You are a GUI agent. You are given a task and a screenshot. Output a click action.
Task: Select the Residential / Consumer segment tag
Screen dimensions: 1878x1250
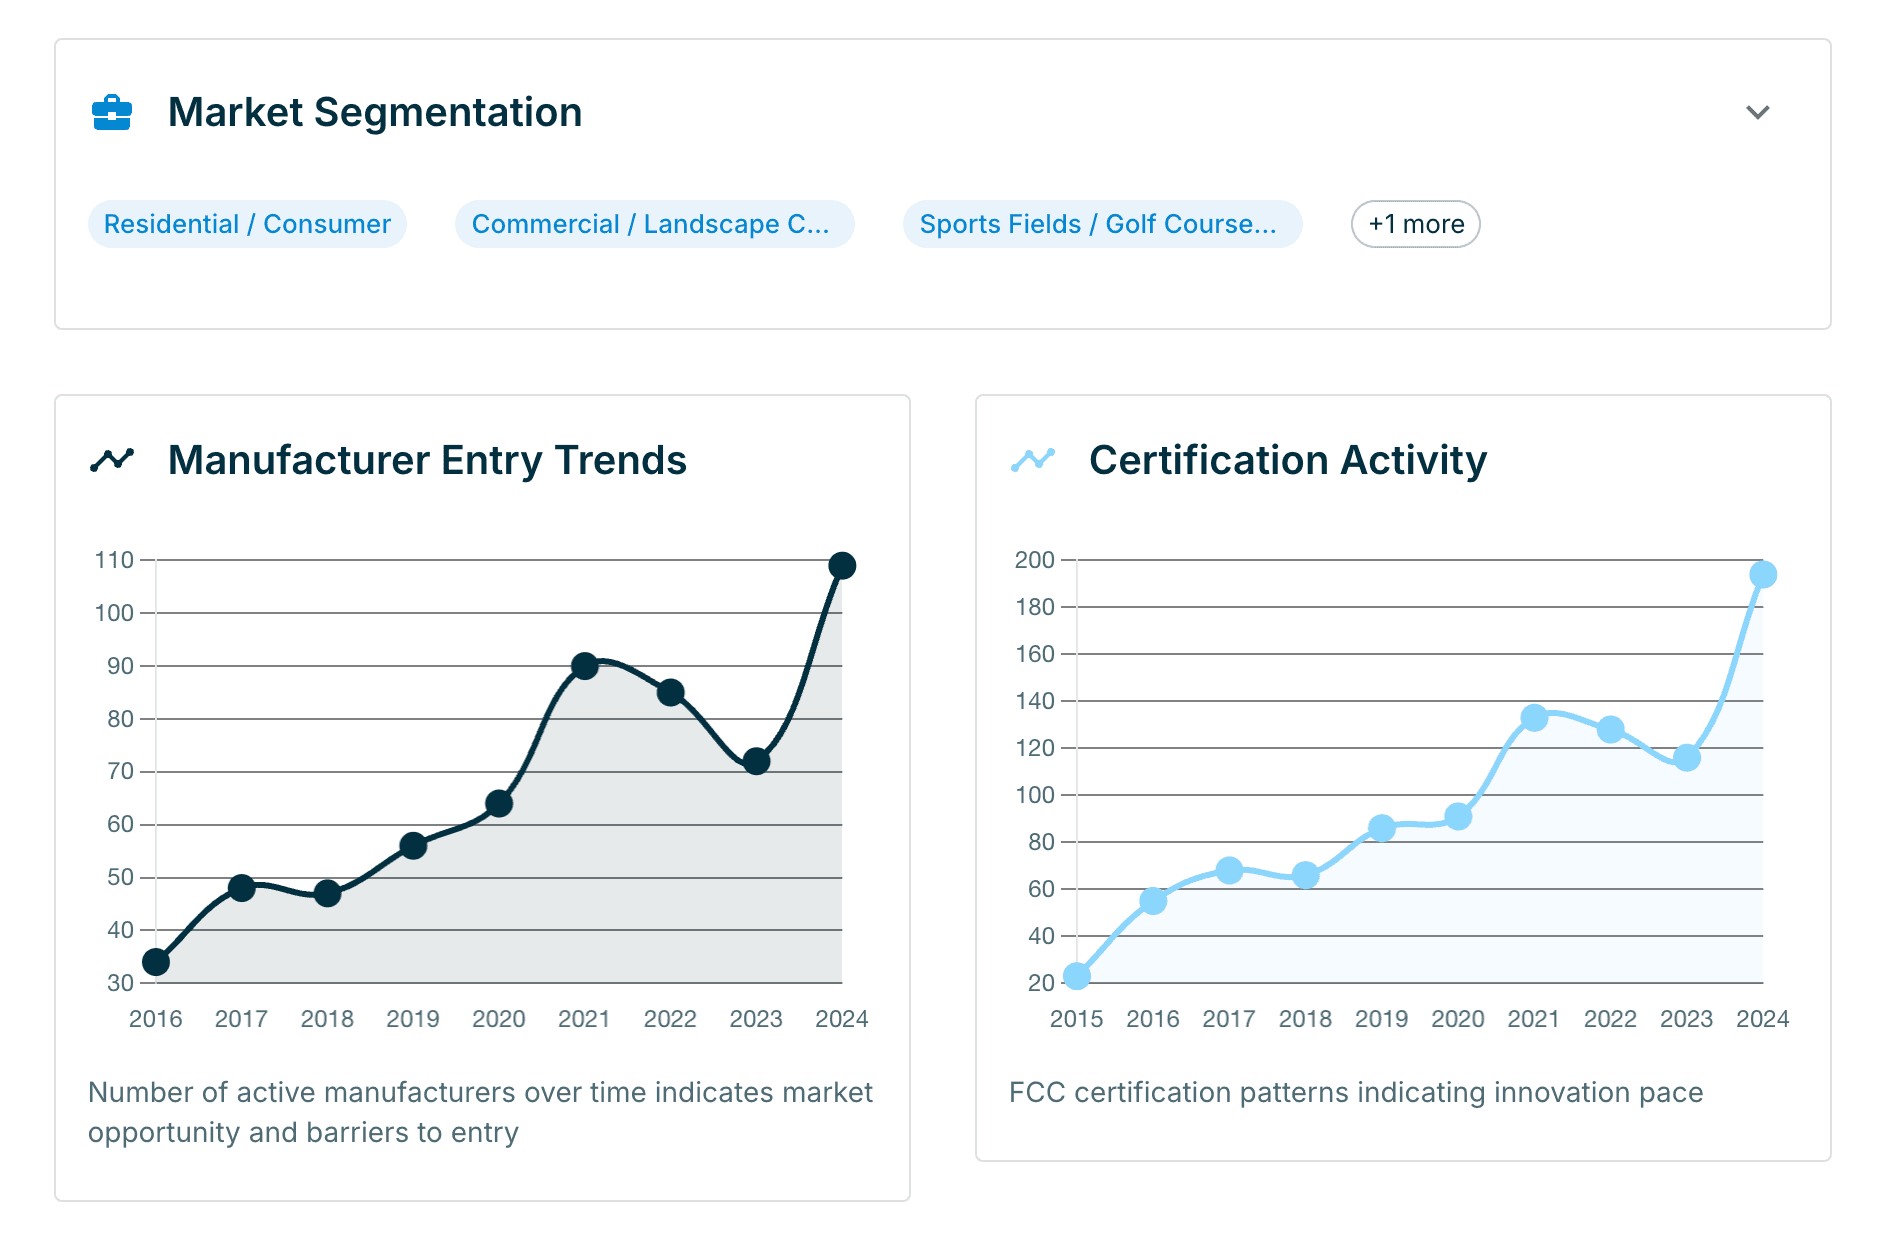click(247, 224)
